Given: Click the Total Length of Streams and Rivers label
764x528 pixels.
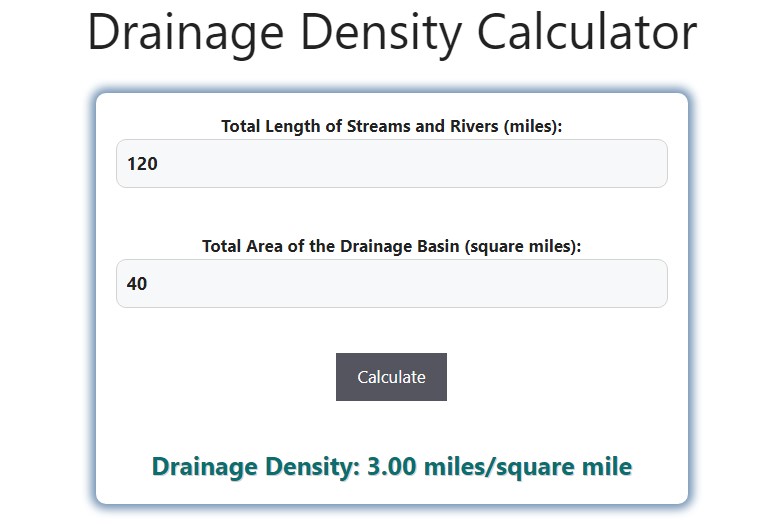Looking at the screenshot, I should pos(392,127).
